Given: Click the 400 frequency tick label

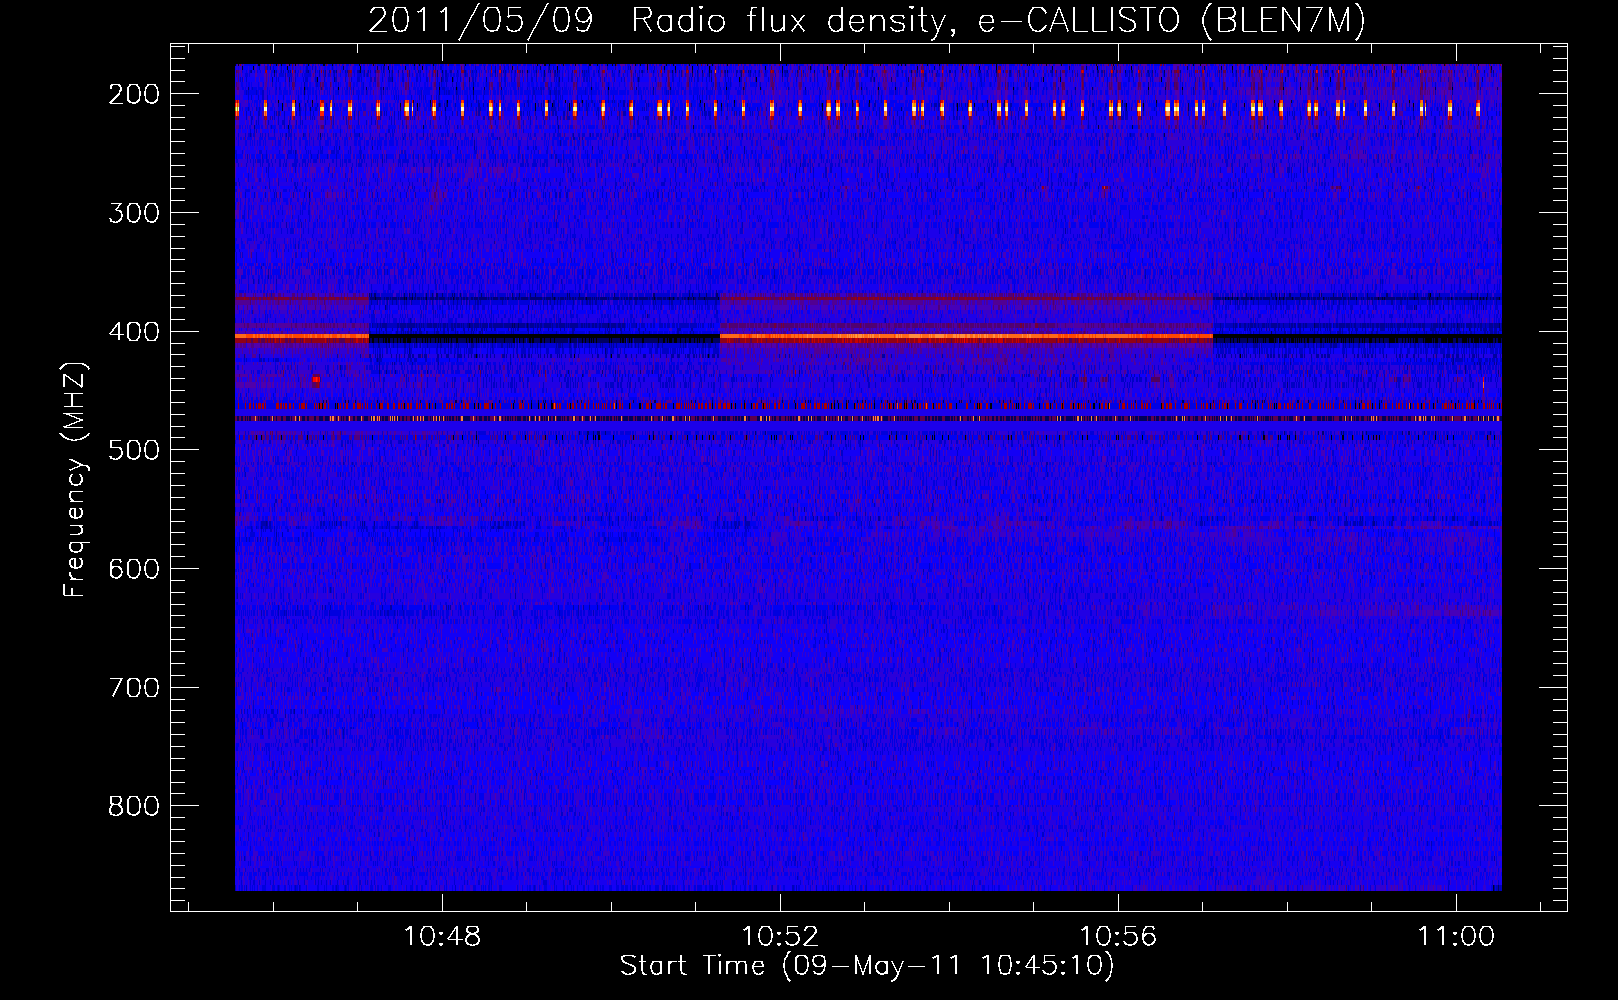Looking at the screenshot, I should 133,332.
